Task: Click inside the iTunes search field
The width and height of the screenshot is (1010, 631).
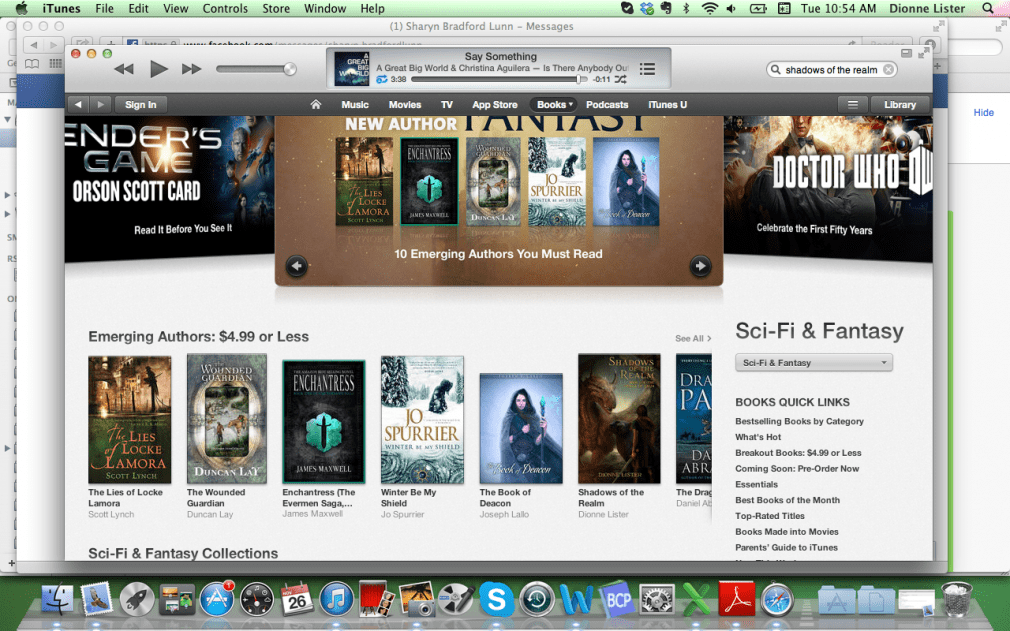Action: (x=831, y=70)
